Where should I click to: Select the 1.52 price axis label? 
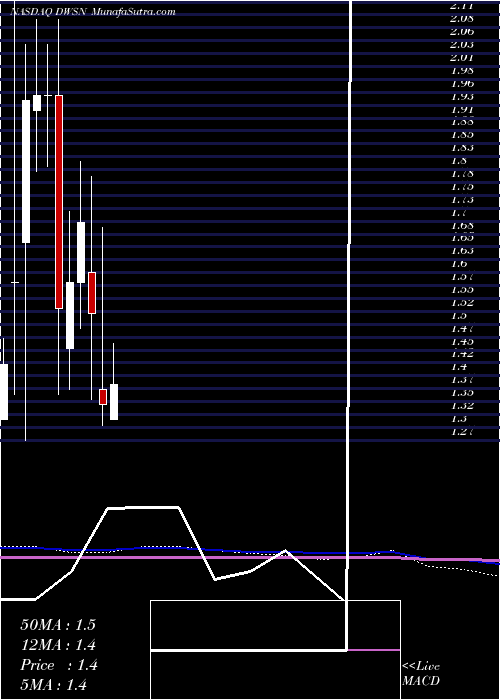tap(462, 302)
